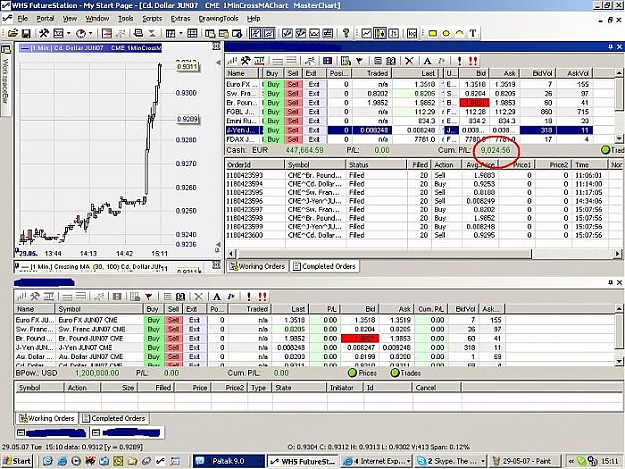Toggle the second highlighted chart mode button in the main toolbar
Screen dimensions: 625x469
tap(269, 33)
